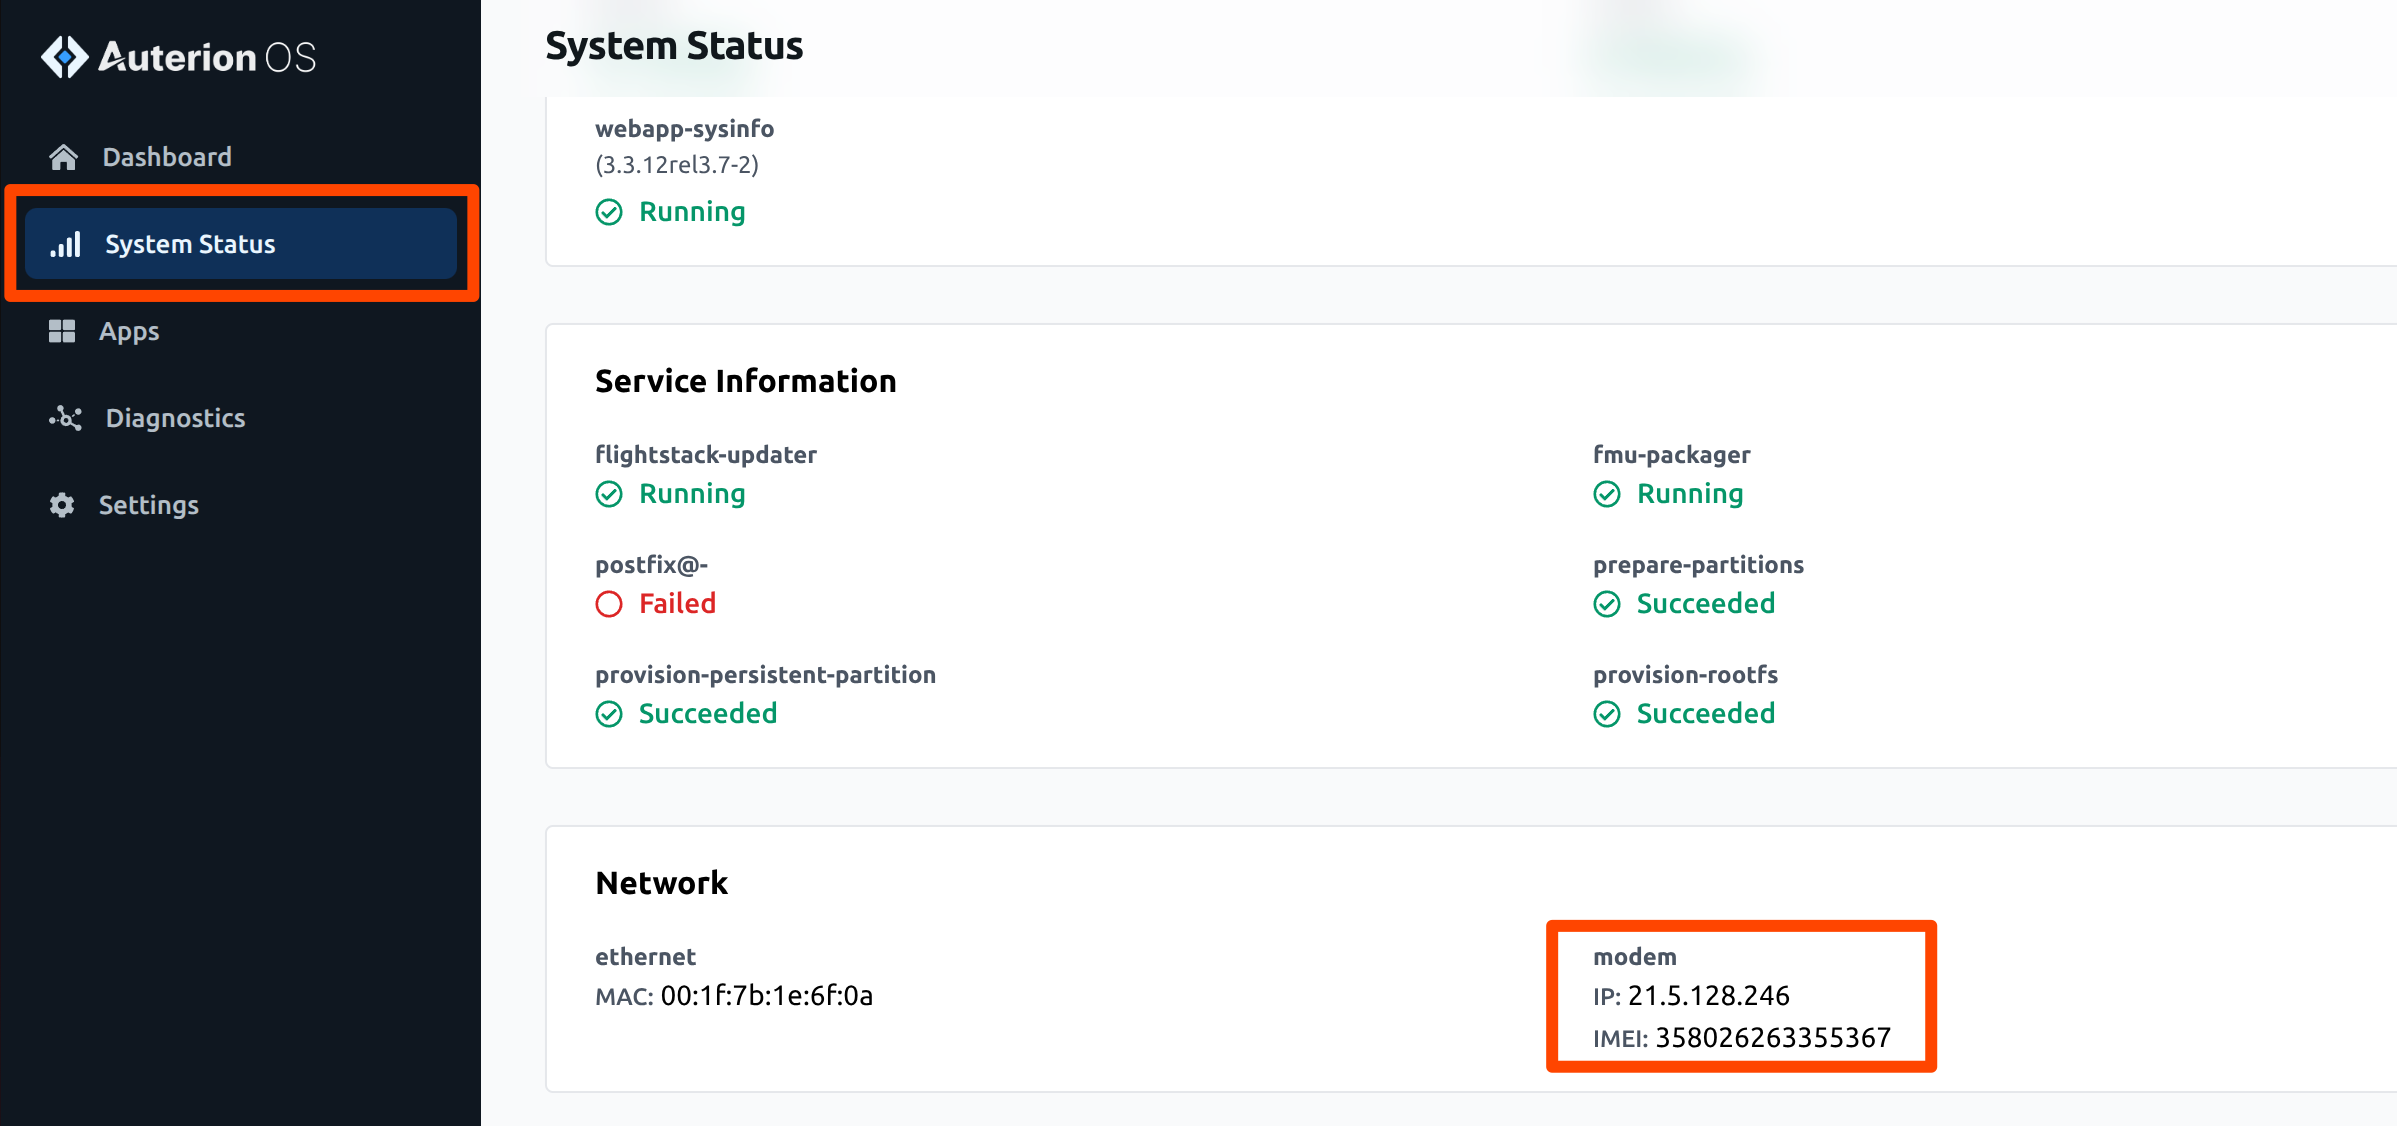
Task: Click the red Failed circle icon
Action: [x=609, y=604]
